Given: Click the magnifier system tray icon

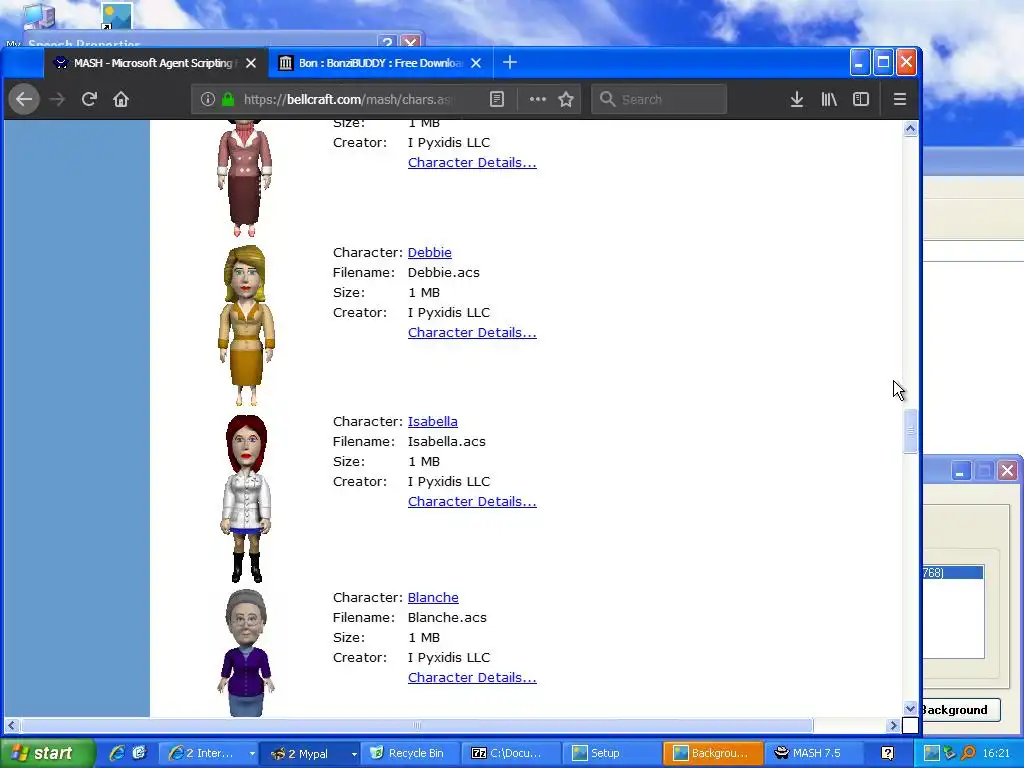Looking at the screenshot, I should tap(967, 753).
